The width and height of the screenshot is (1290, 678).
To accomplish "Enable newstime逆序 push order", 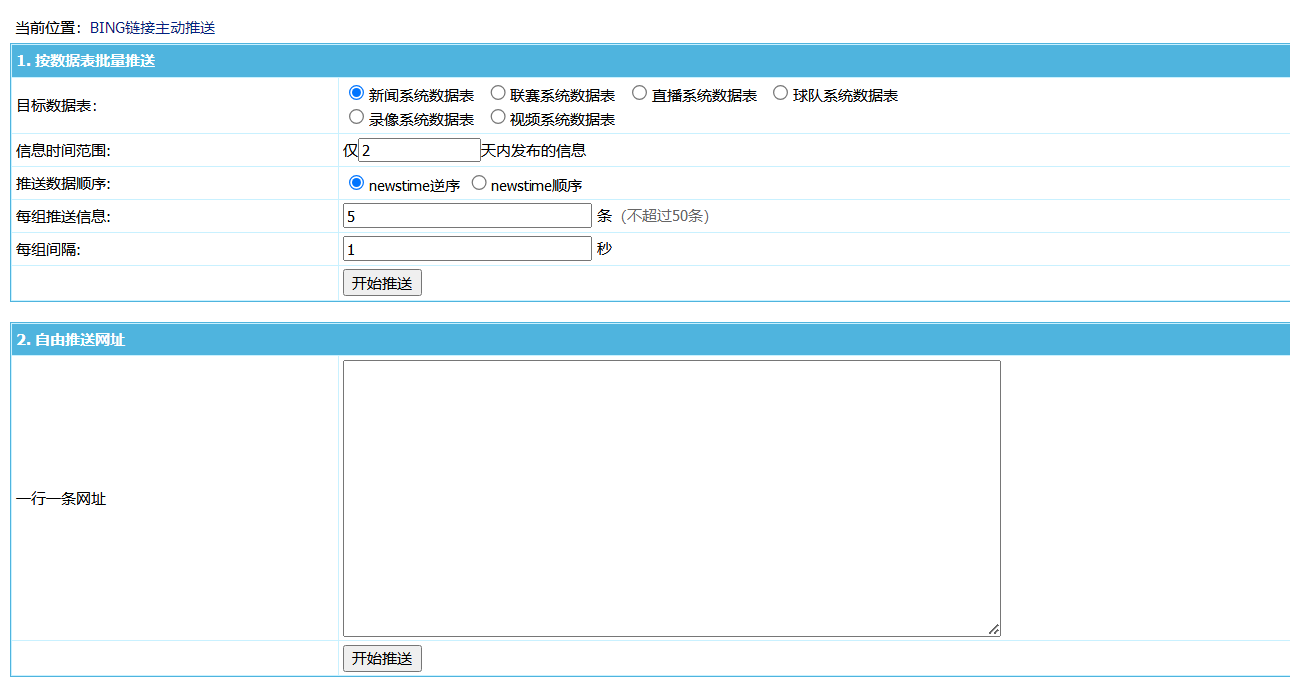I will point(357,182).
